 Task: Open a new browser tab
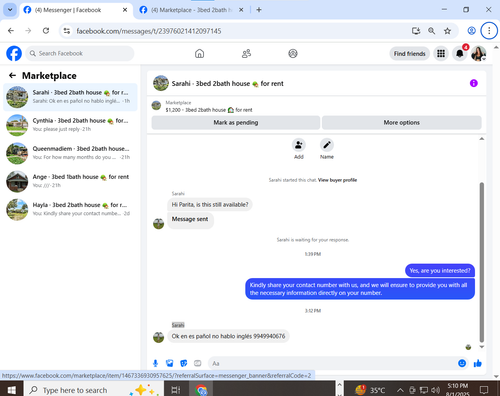[259, 10]
